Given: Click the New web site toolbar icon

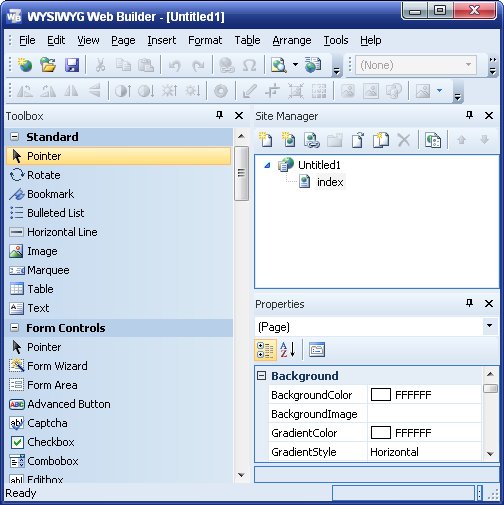Looking at the screenshot, I should point(25,65).
